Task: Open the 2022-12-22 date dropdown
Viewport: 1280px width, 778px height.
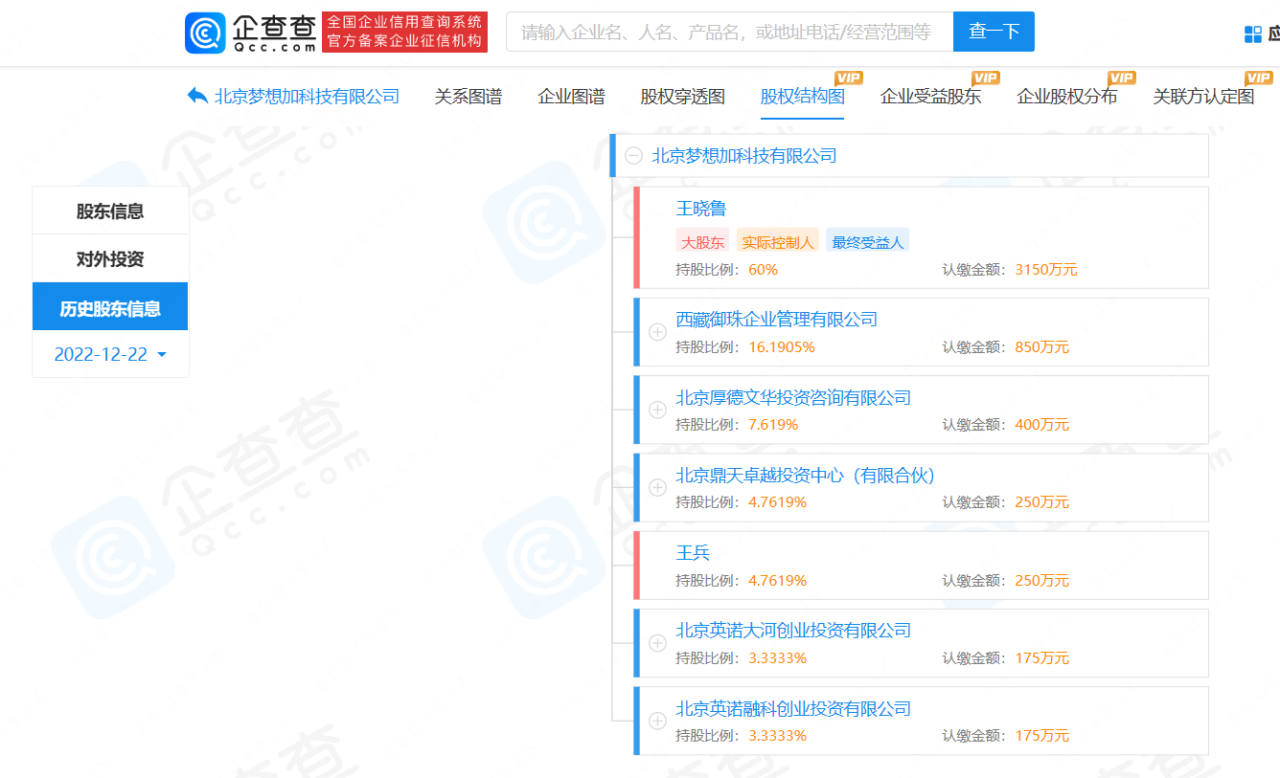Action: click(x=110, y=355)
